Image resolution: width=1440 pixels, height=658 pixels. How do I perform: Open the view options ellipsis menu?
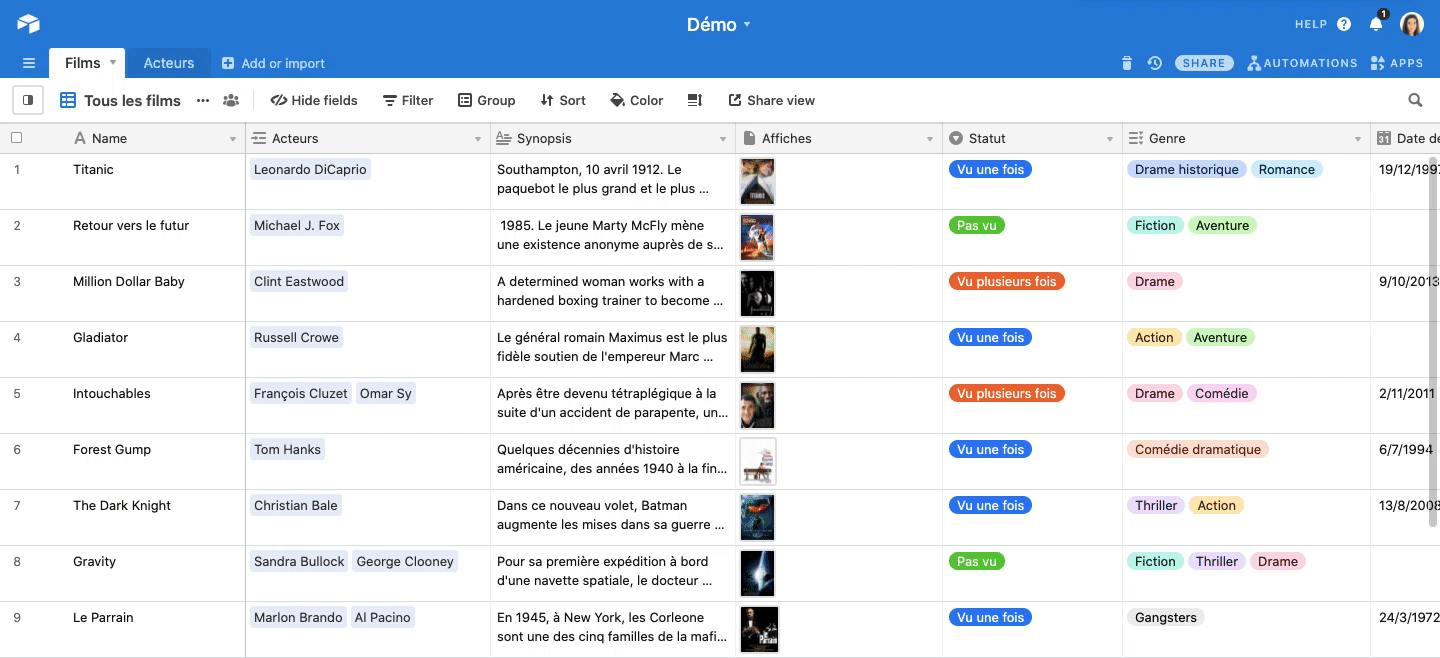click(x=203, y=100)
